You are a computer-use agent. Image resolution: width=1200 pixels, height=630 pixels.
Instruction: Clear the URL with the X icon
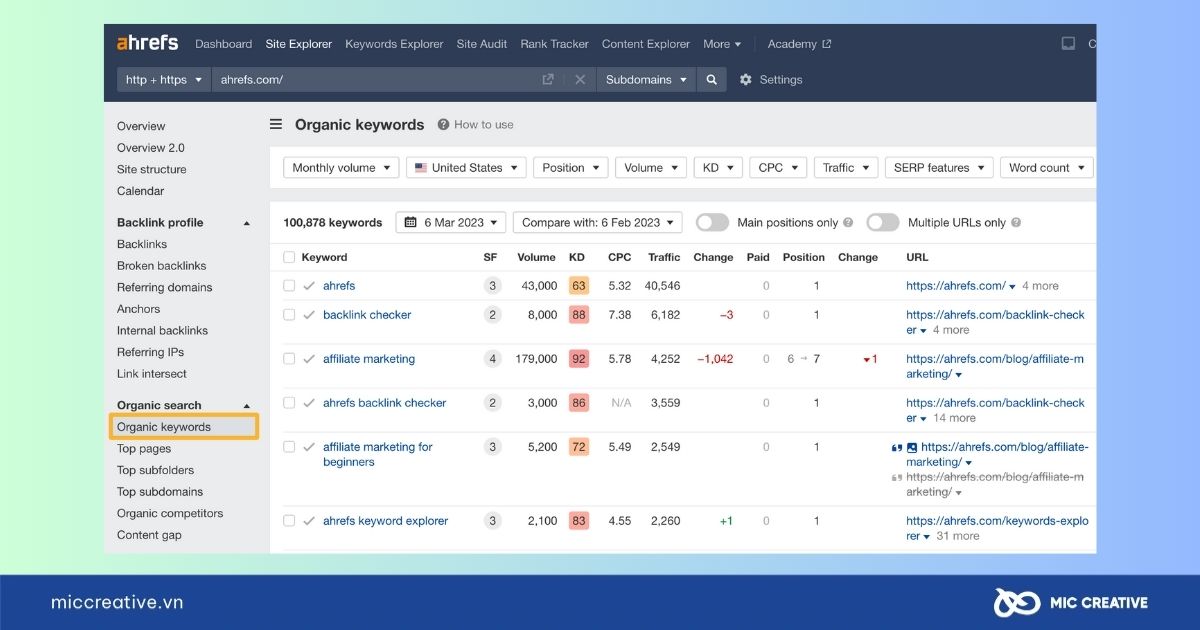(580, 80)
